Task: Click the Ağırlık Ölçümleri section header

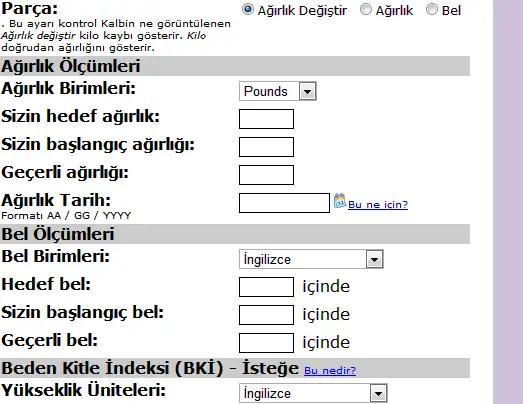Action: [x=235, y=66]
